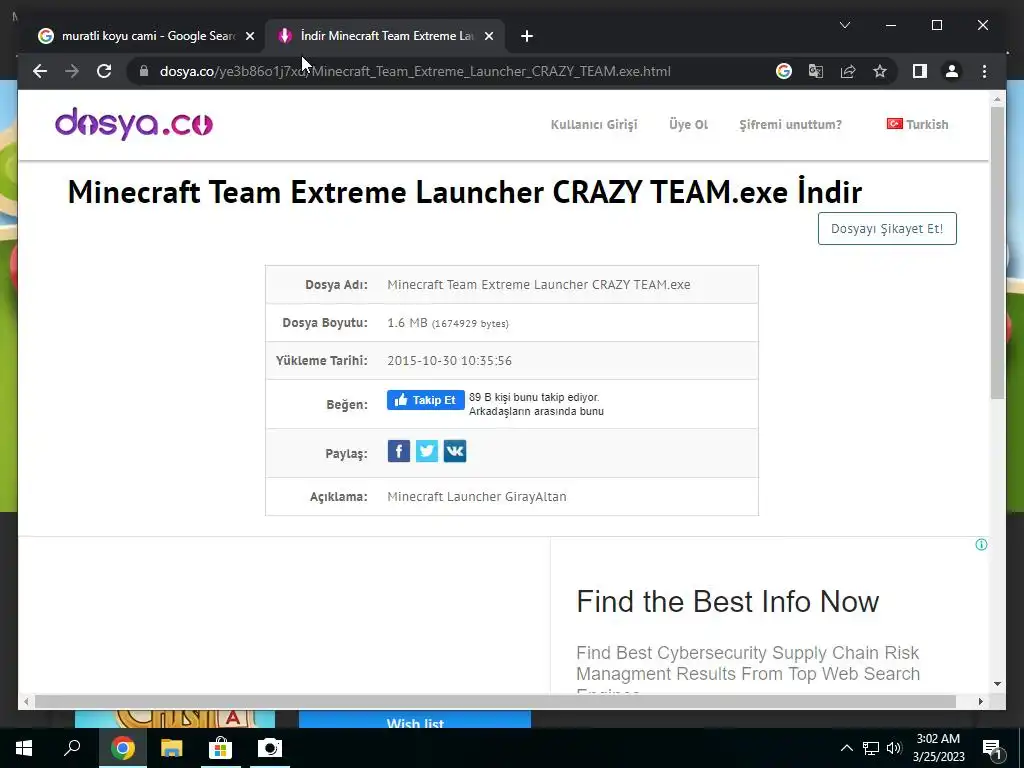Image resolution: width=1024 pixels, height=768 pixels.
Task: Close the Google Search tab
Action: (x=249, y=36)
